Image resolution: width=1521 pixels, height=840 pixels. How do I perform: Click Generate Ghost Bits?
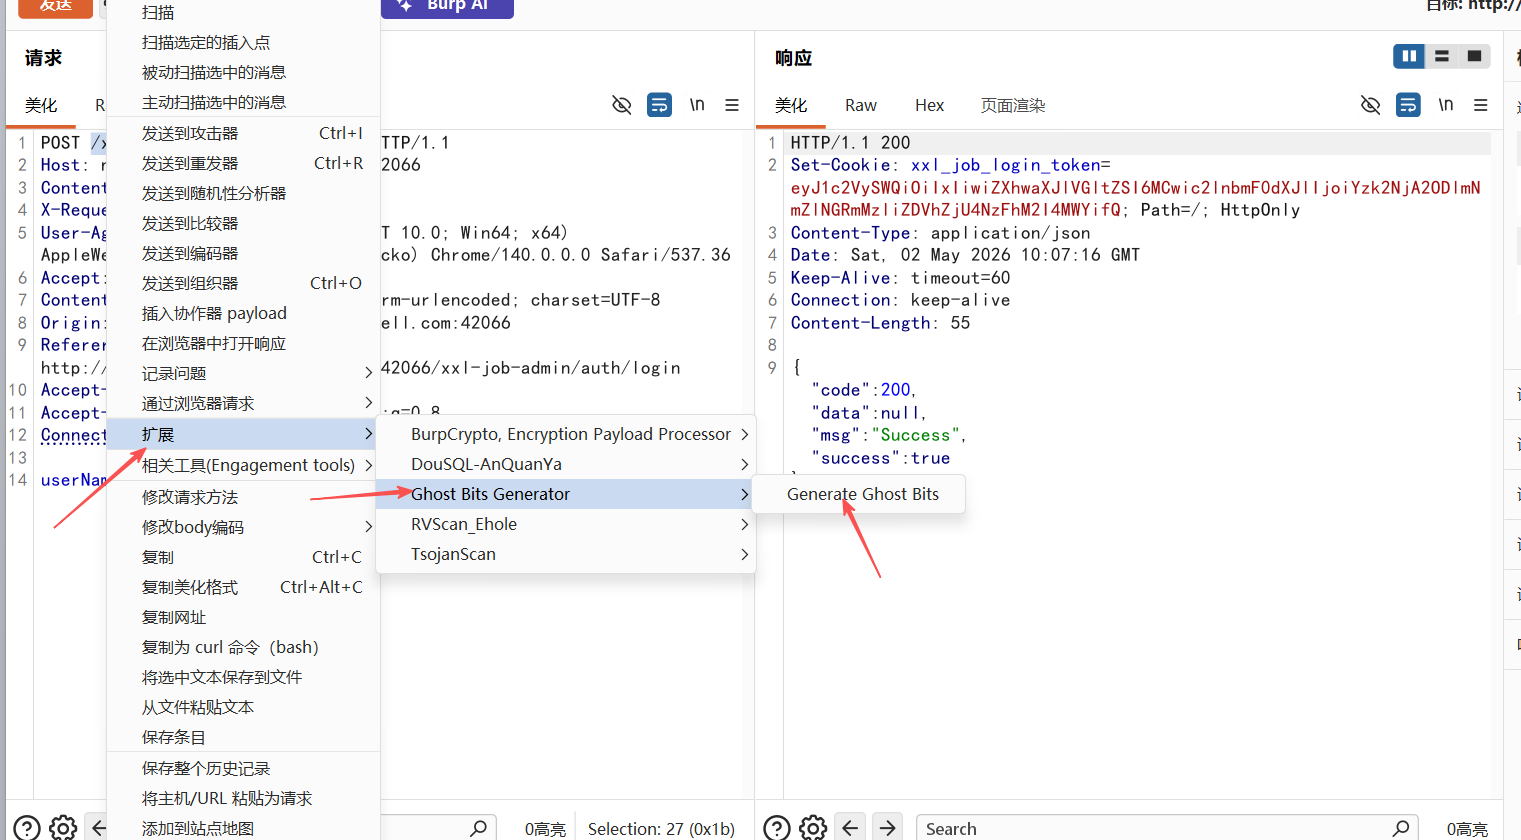click(862, 494)
